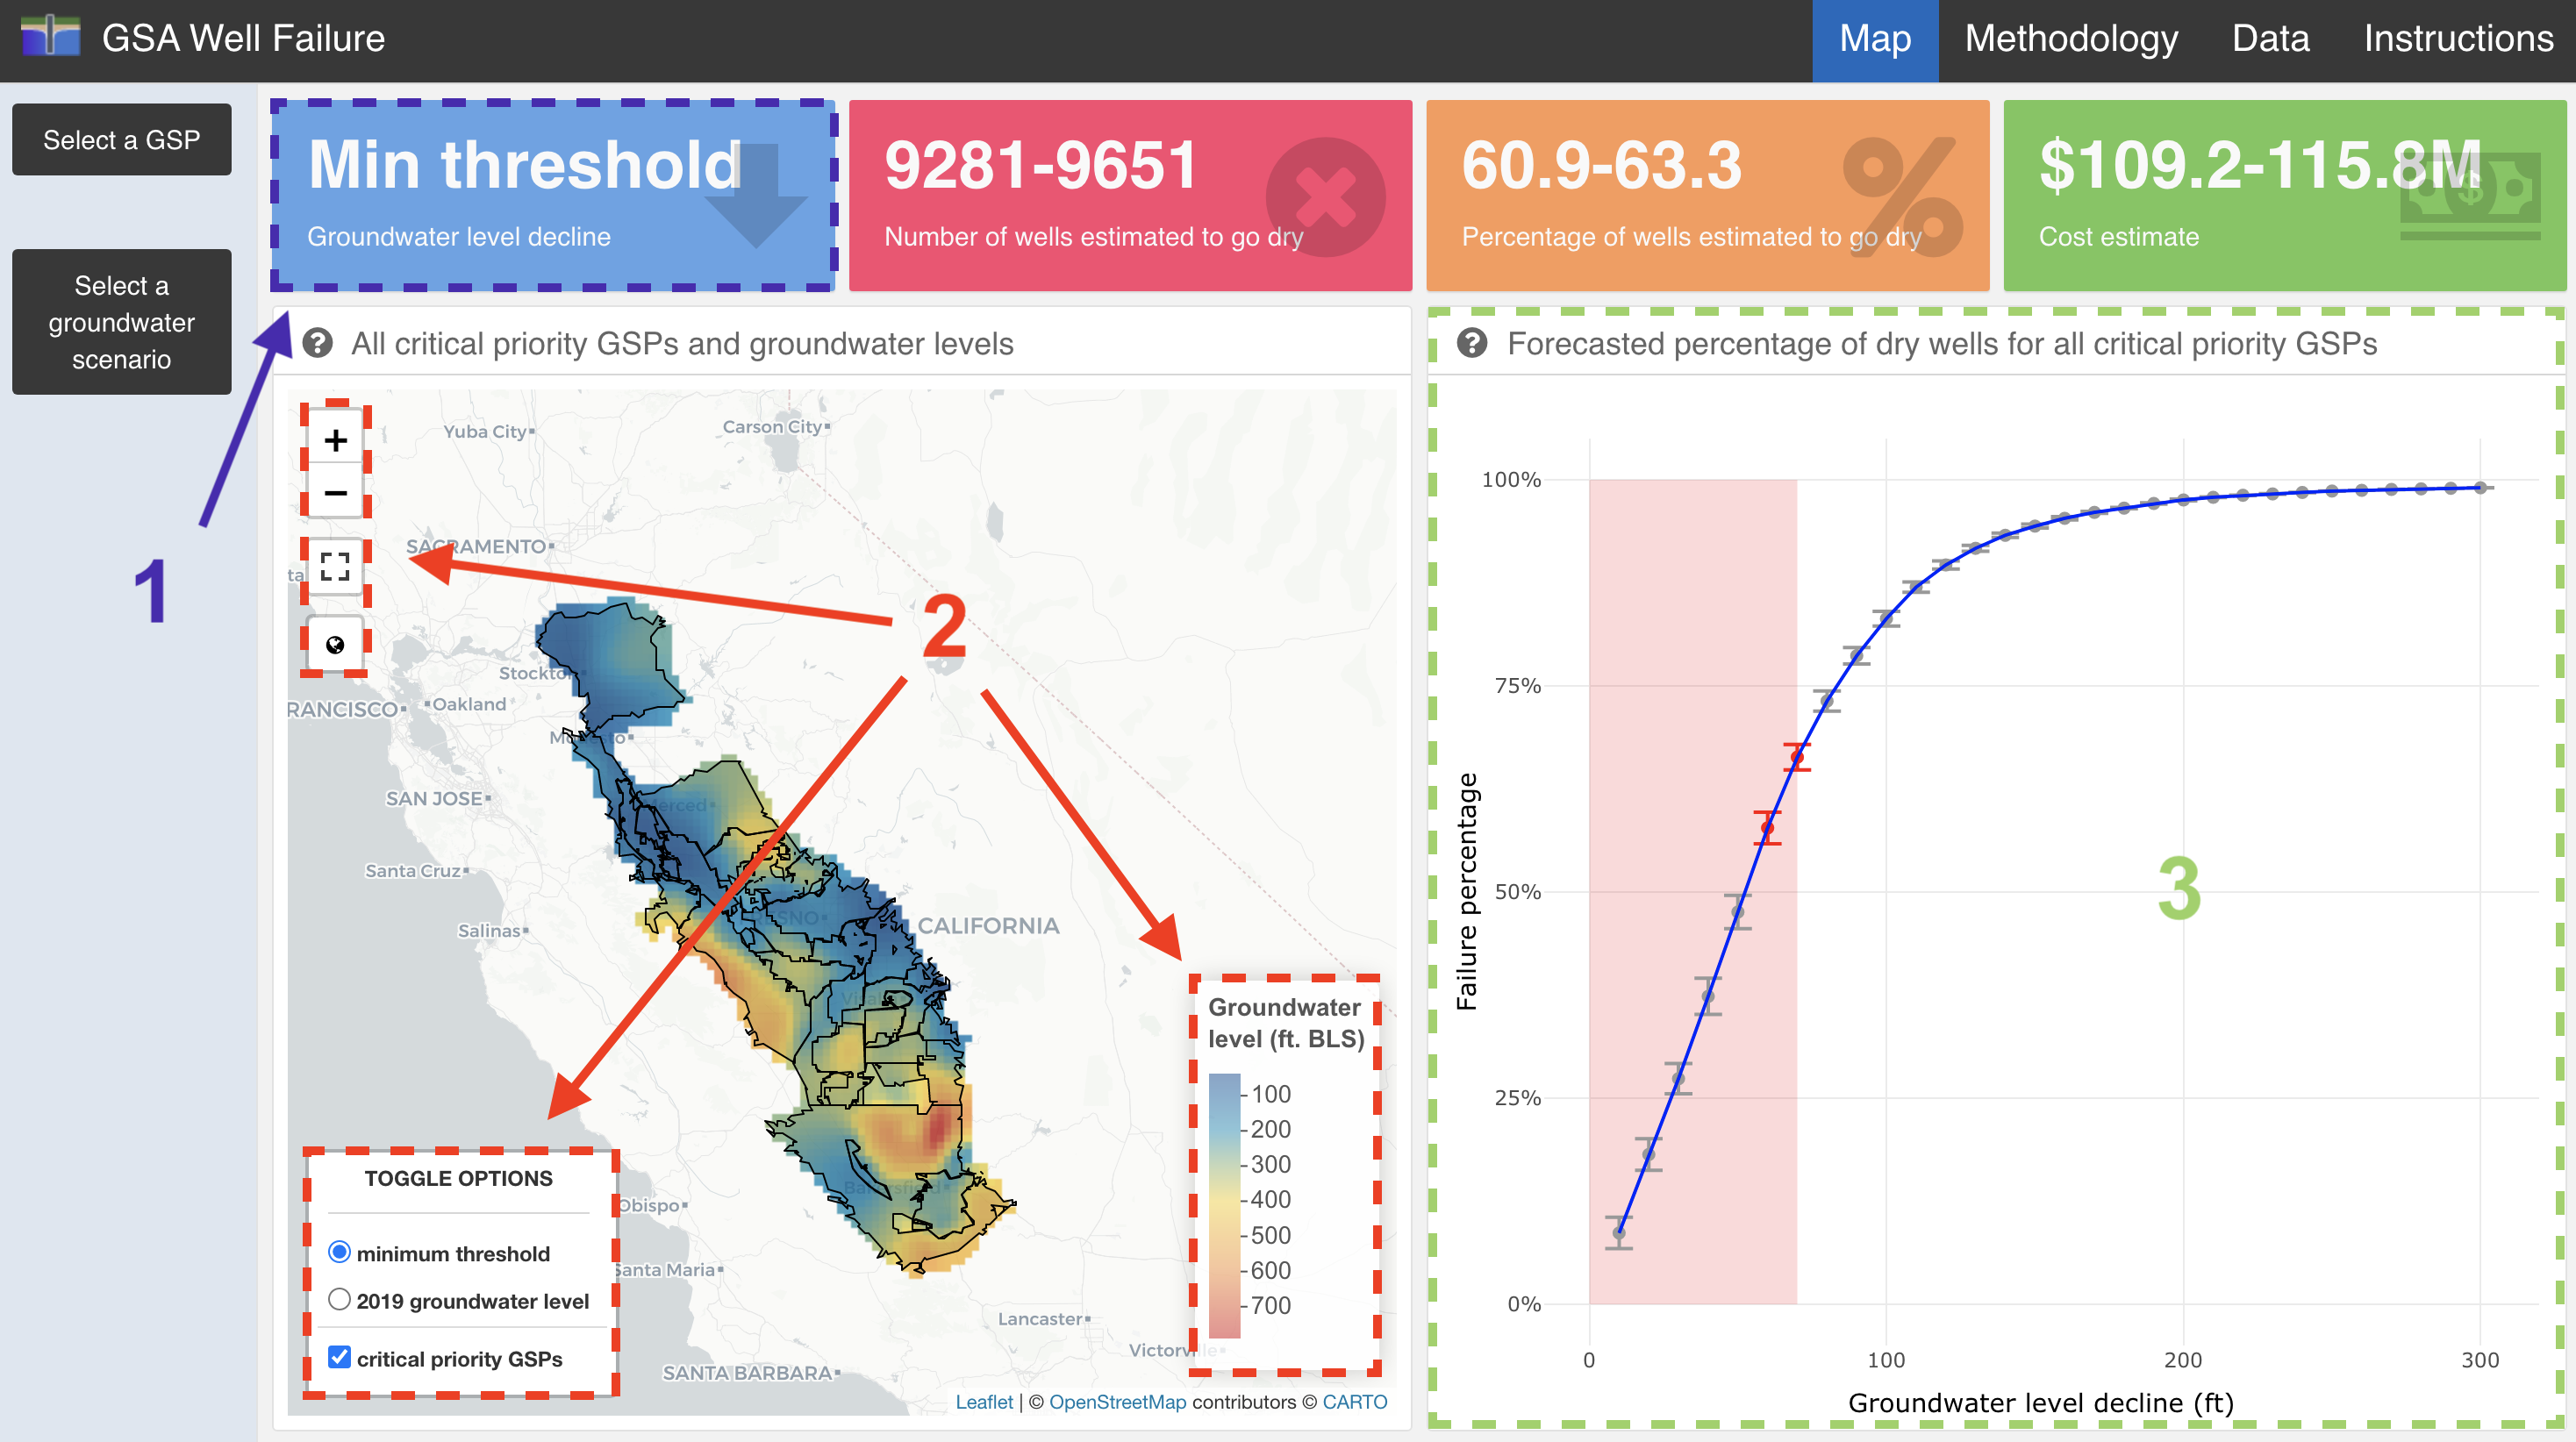Select 2019 groundwater level radio option
Image resolution: width=2576 pixels, height=1442 pixels.
coord(339,1299)
